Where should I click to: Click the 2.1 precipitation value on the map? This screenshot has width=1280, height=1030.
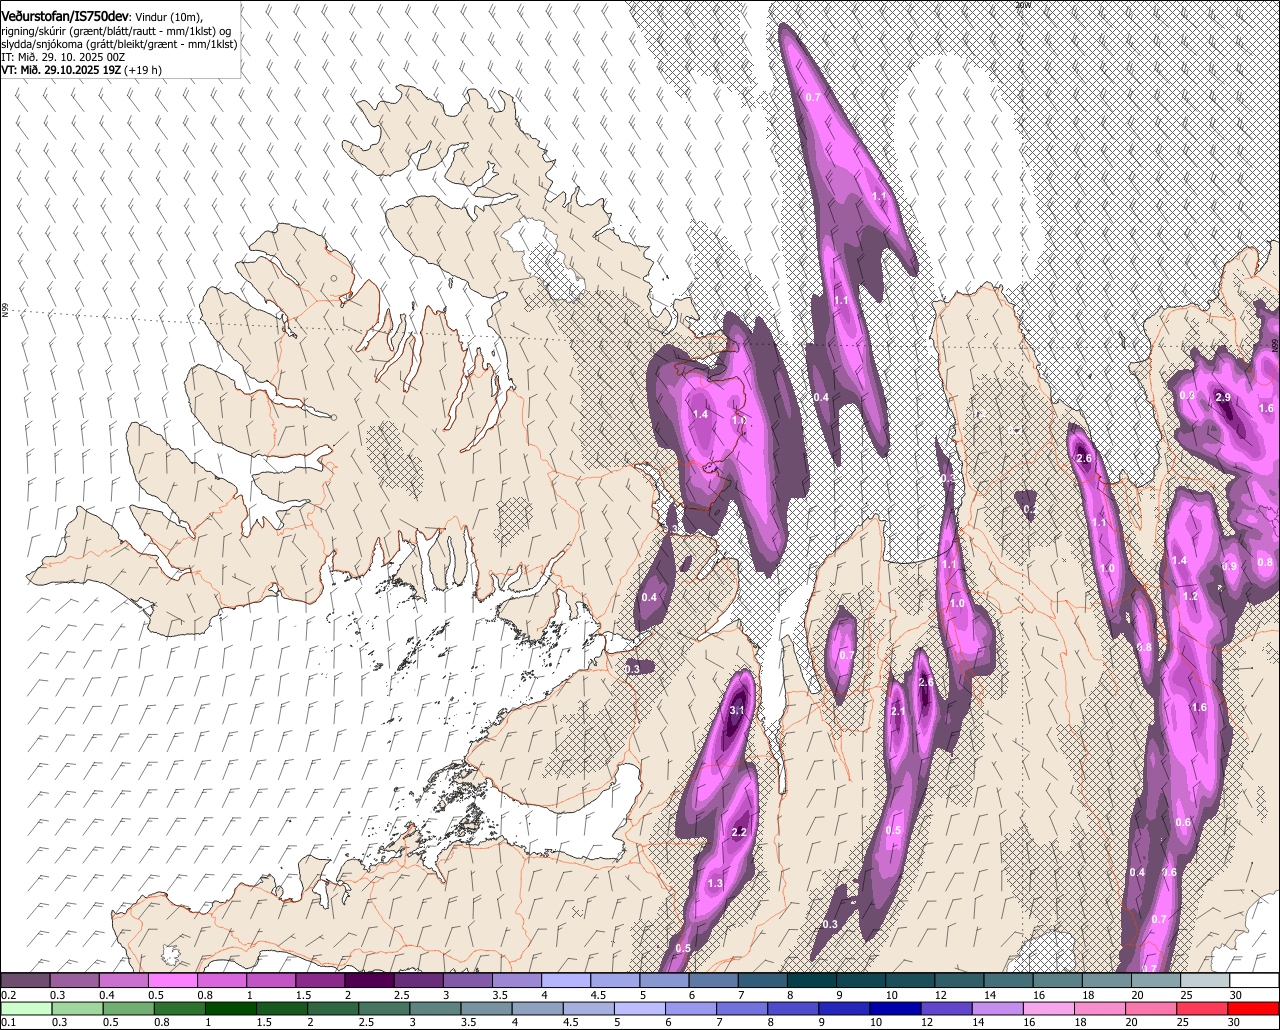897,711
